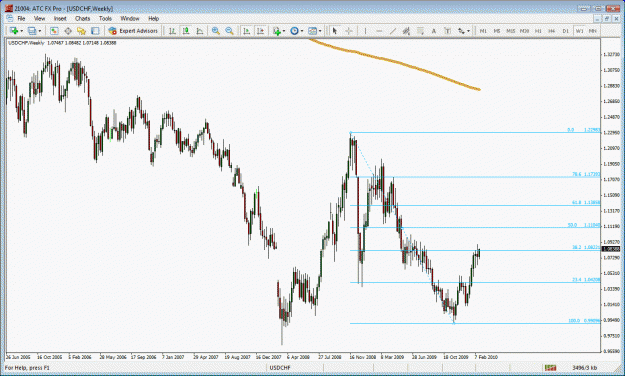
Task: Switch timeframe to M30
Action: [524, 31]
